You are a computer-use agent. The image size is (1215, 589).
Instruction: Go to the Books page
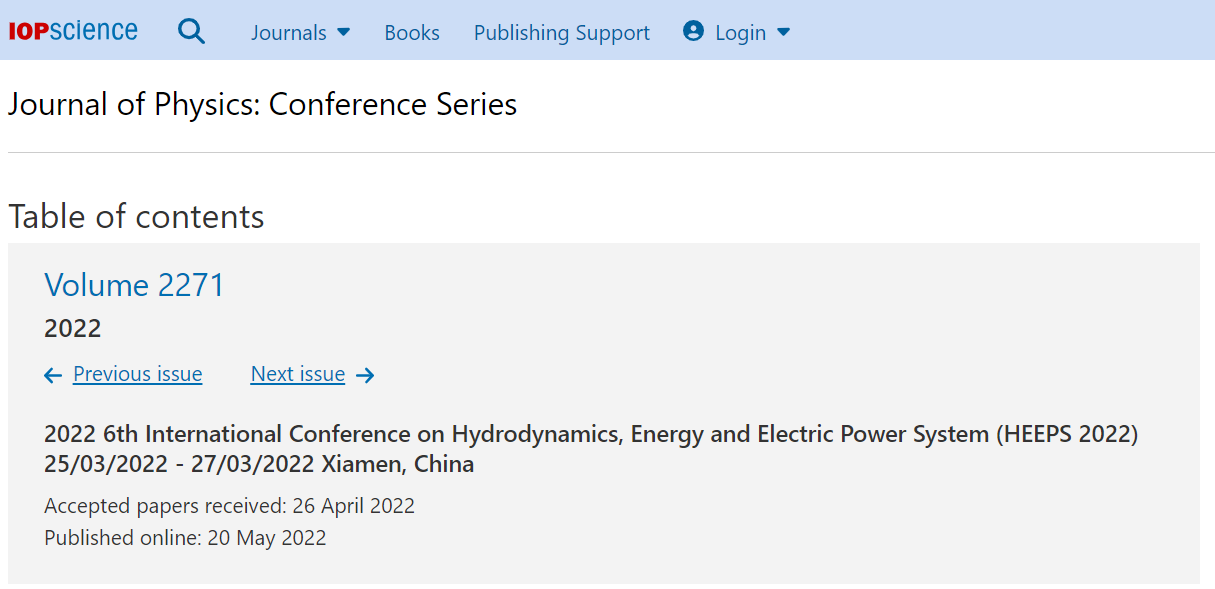412,33
